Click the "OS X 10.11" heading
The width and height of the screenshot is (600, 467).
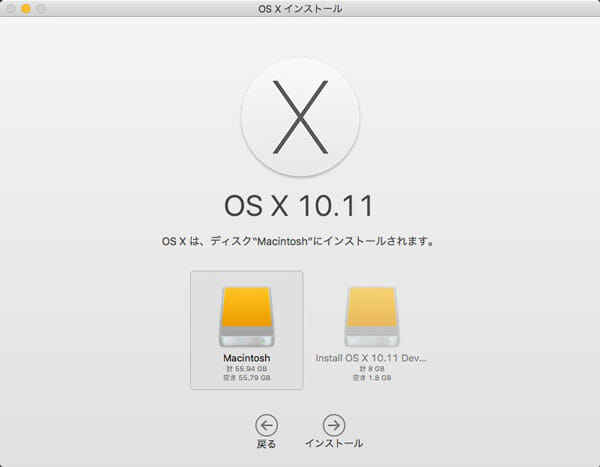[299, 206]
